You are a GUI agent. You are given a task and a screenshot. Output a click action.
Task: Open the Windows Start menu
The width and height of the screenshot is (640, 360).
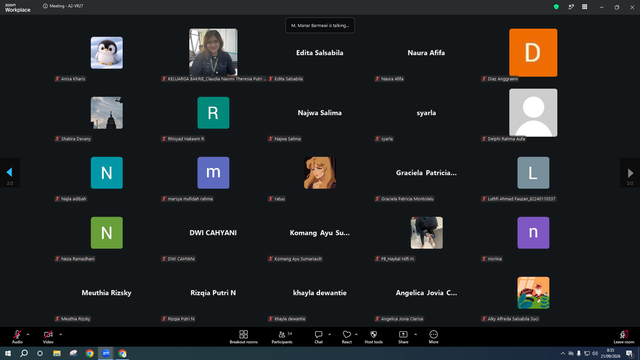(x=8, y=353)
